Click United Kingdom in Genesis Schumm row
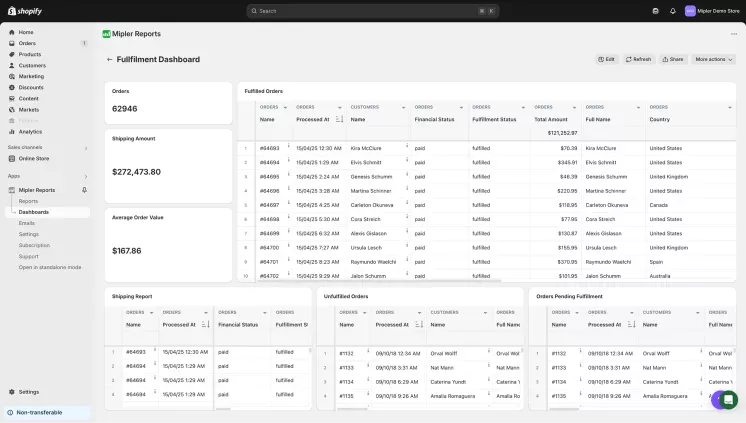 (x=668, y=177)
